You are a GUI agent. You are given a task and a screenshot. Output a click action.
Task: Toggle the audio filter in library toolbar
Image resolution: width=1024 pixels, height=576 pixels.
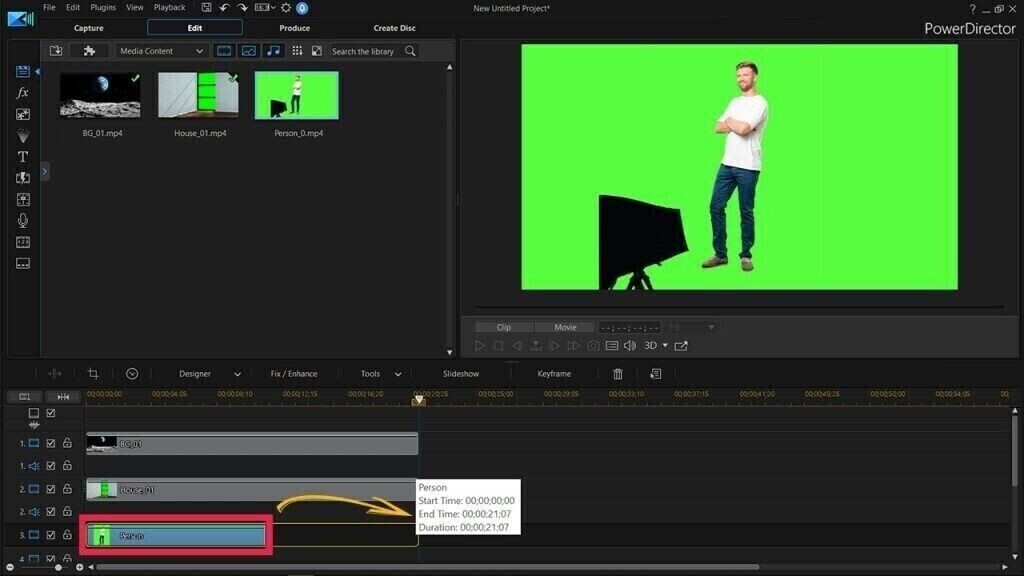273,51
